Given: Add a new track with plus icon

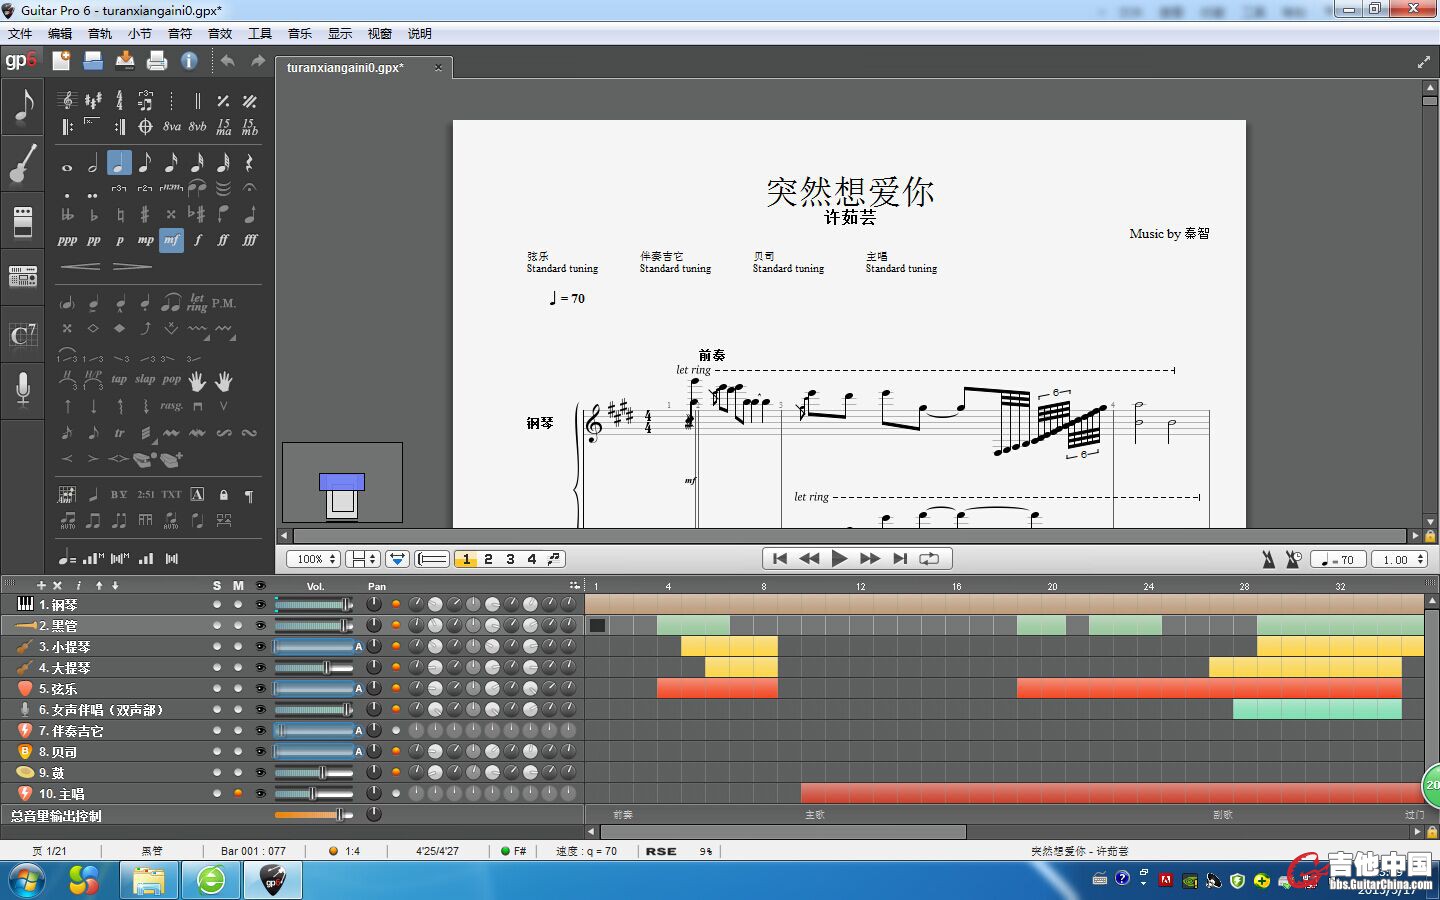Looking at the screenshot, I should pyautogui.click(x=41, y=585).
